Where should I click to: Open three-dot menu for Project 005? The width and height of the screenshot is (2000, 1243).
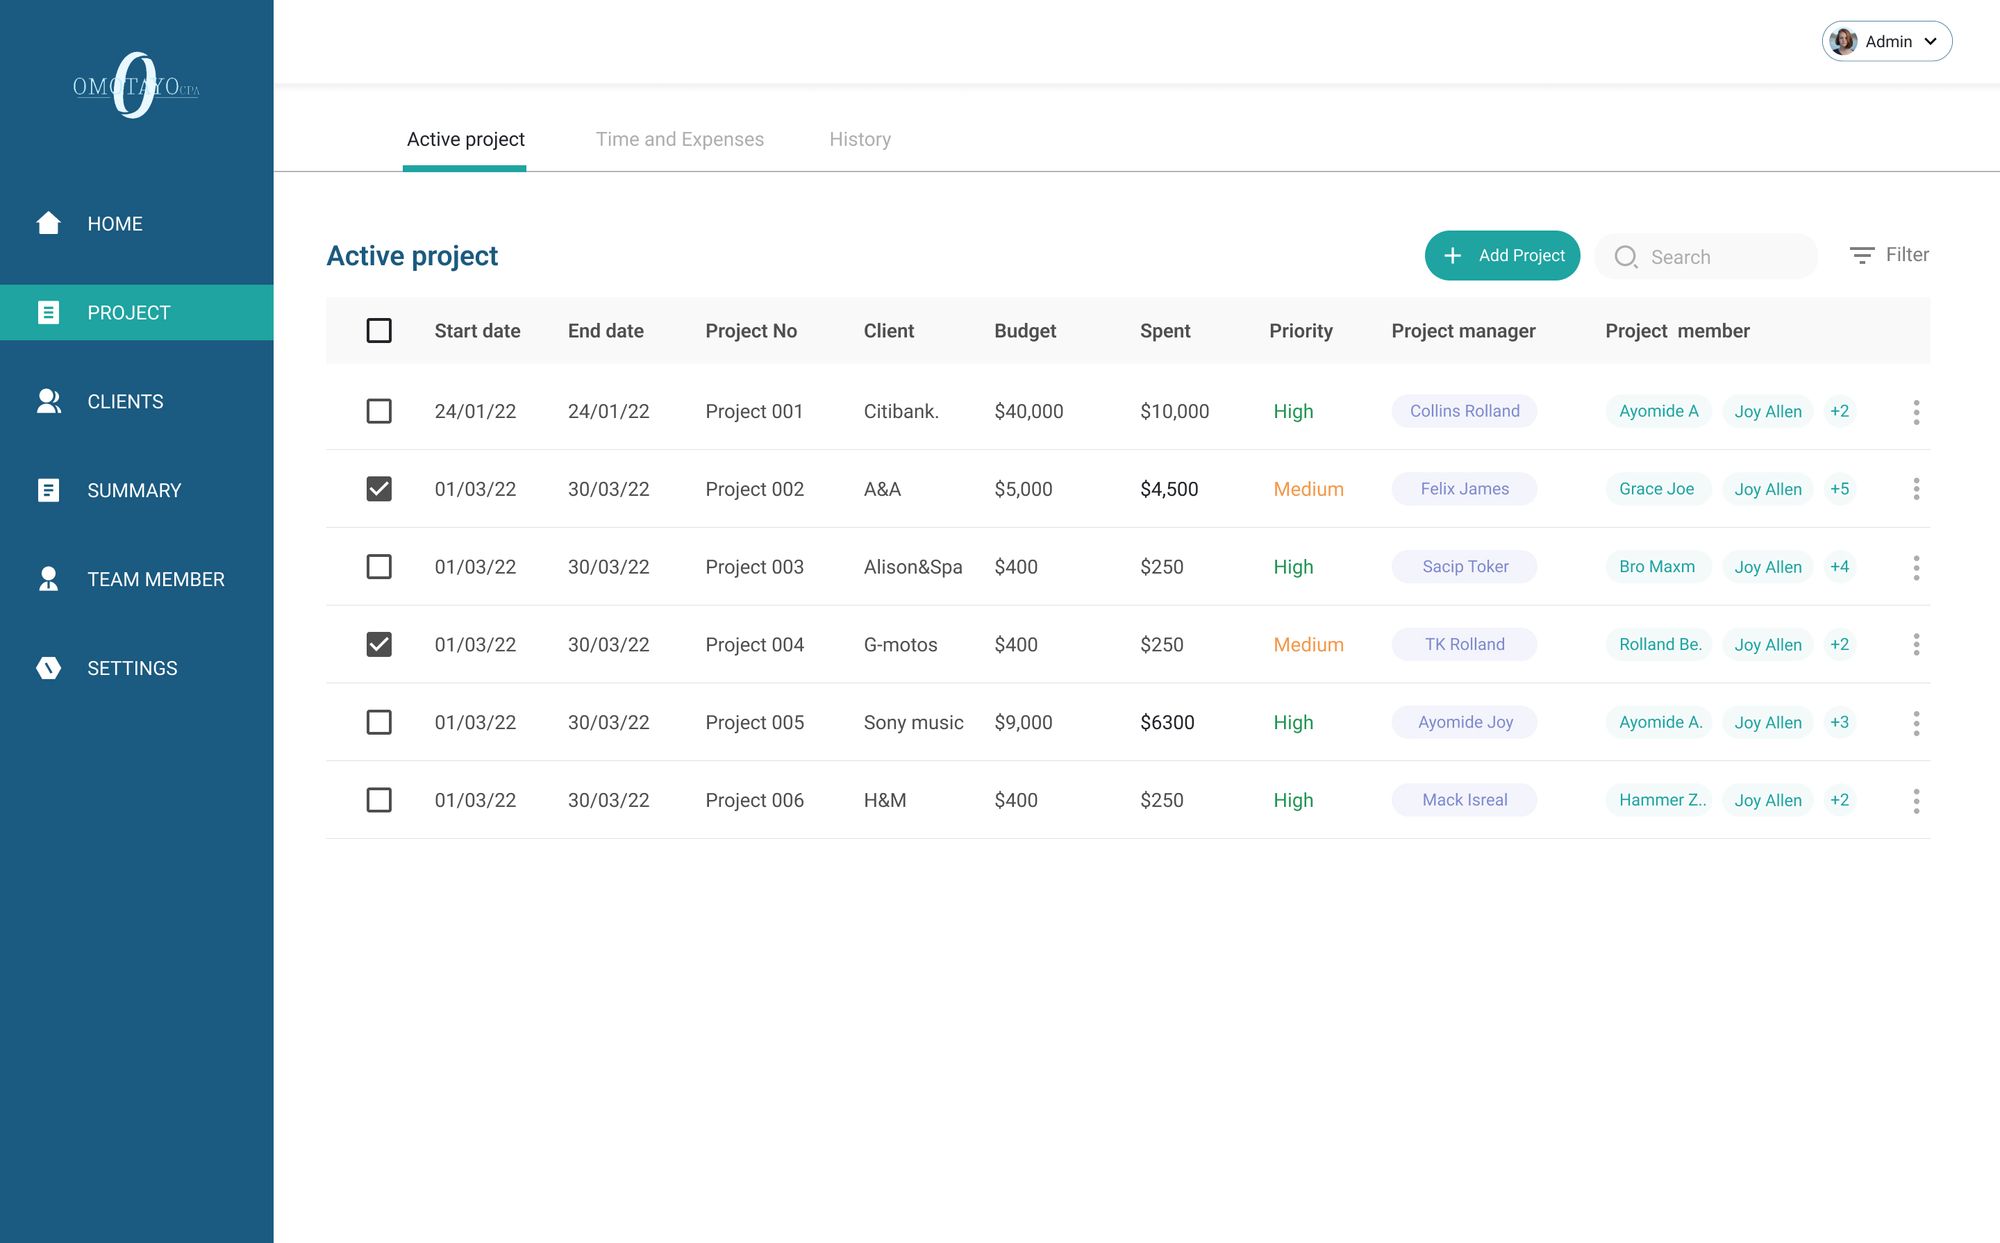[1916, 723]
